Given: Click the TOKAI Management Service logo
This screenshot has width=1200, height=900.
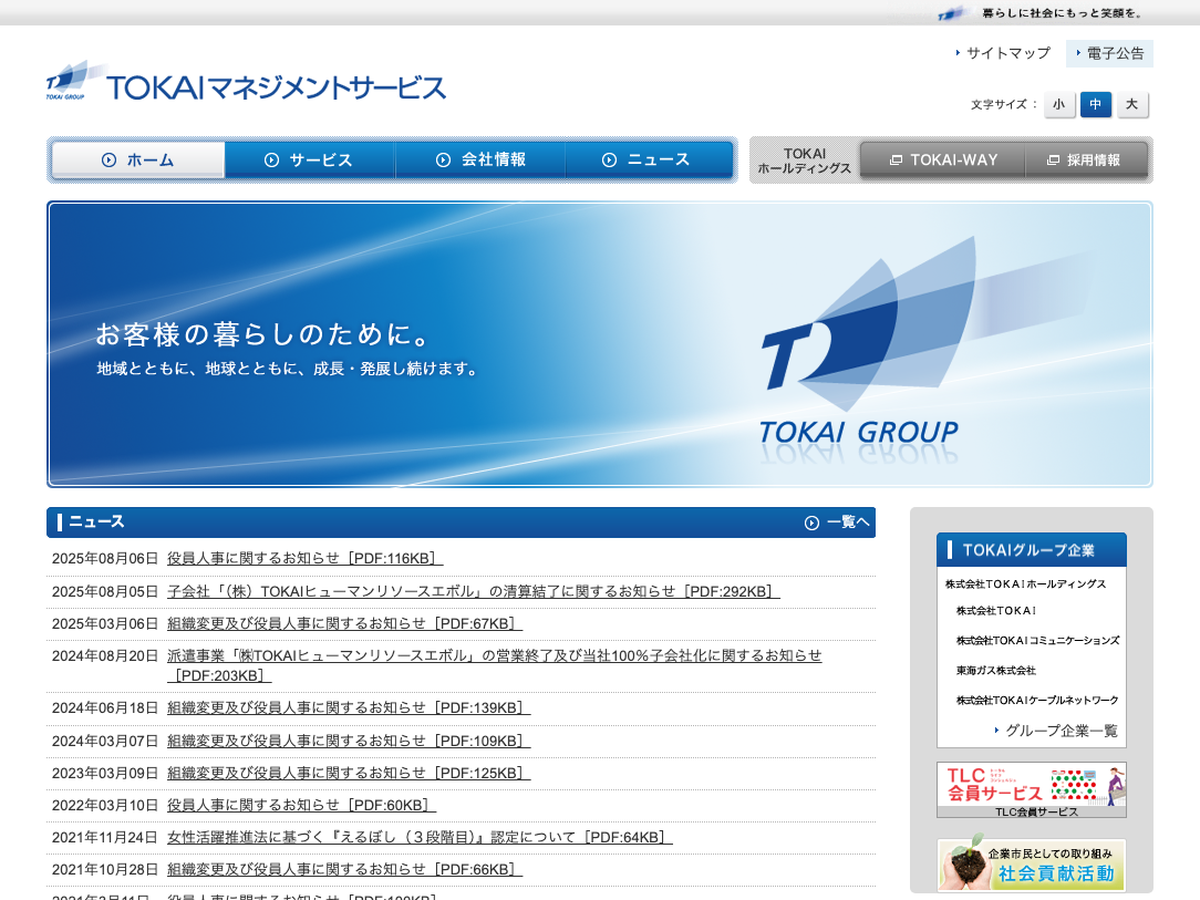Looking at the screenshot, I should [x=246, y=82].
